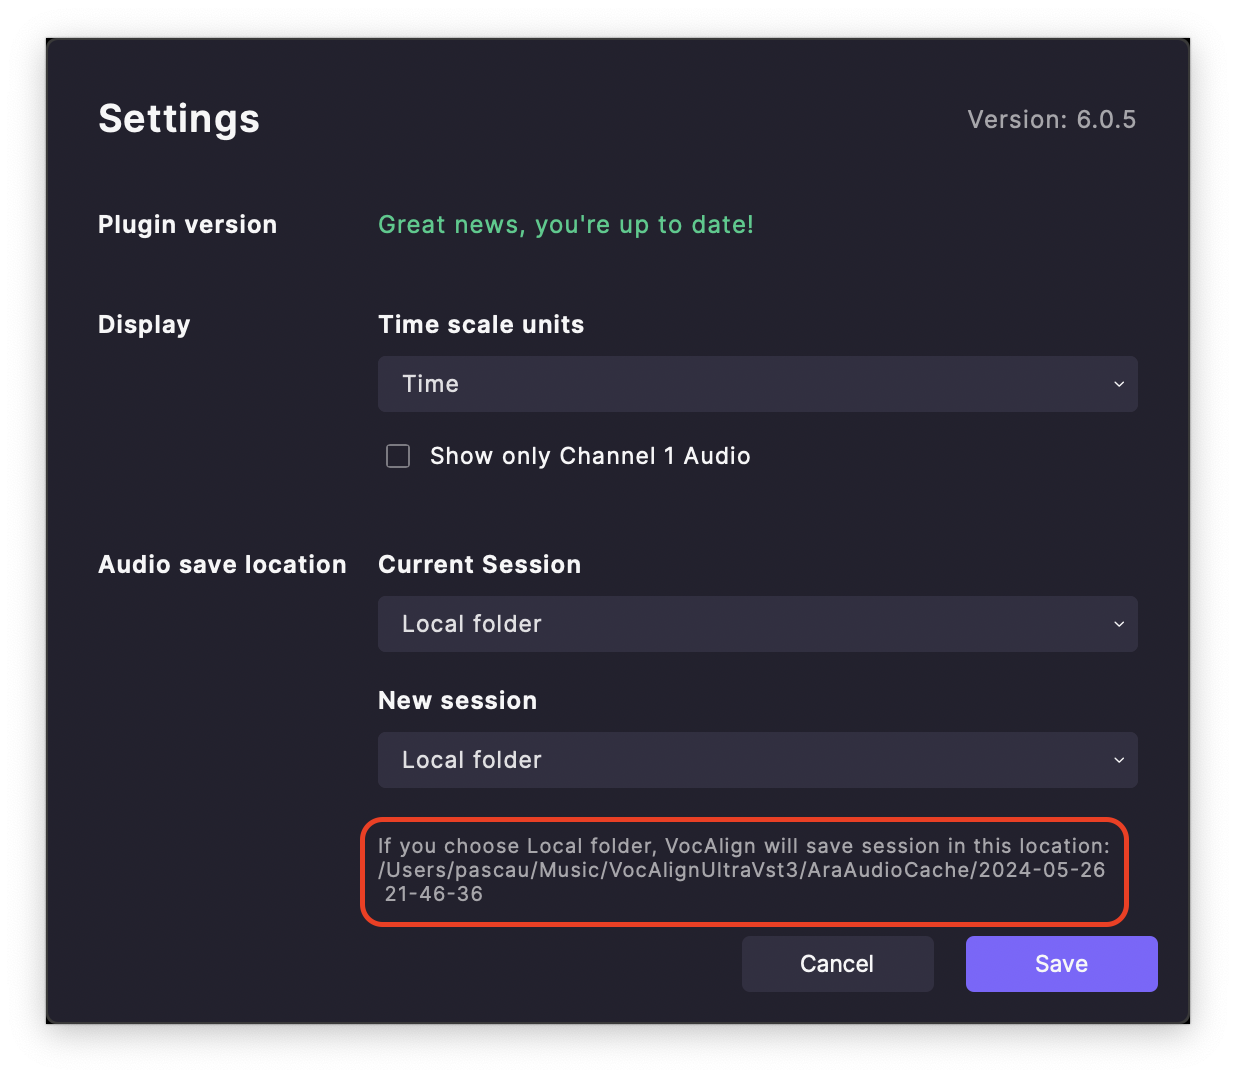The height and width of the screenshot is (1078, 1236).
Task: Click the chevron on Time scale units dropdown
Action: [x=1119, y=384]
